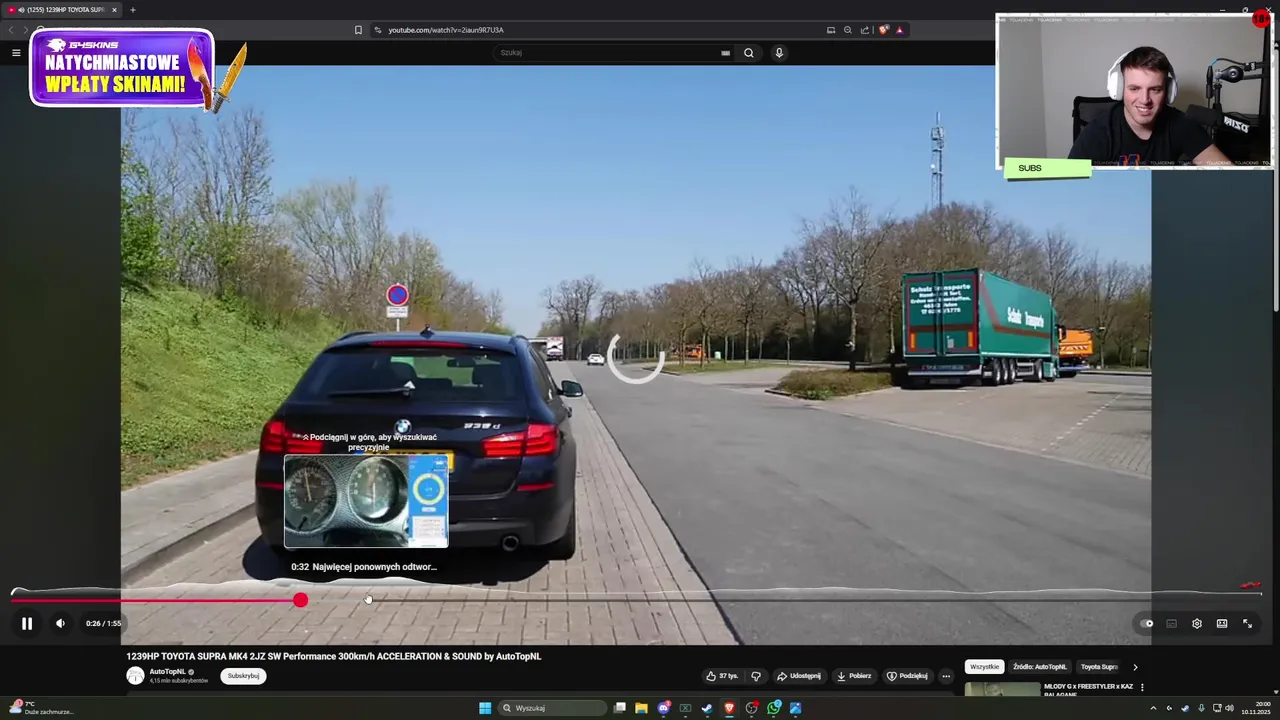
Task: Click the SUBS label under the webcam
Action: click(1047, 168)
